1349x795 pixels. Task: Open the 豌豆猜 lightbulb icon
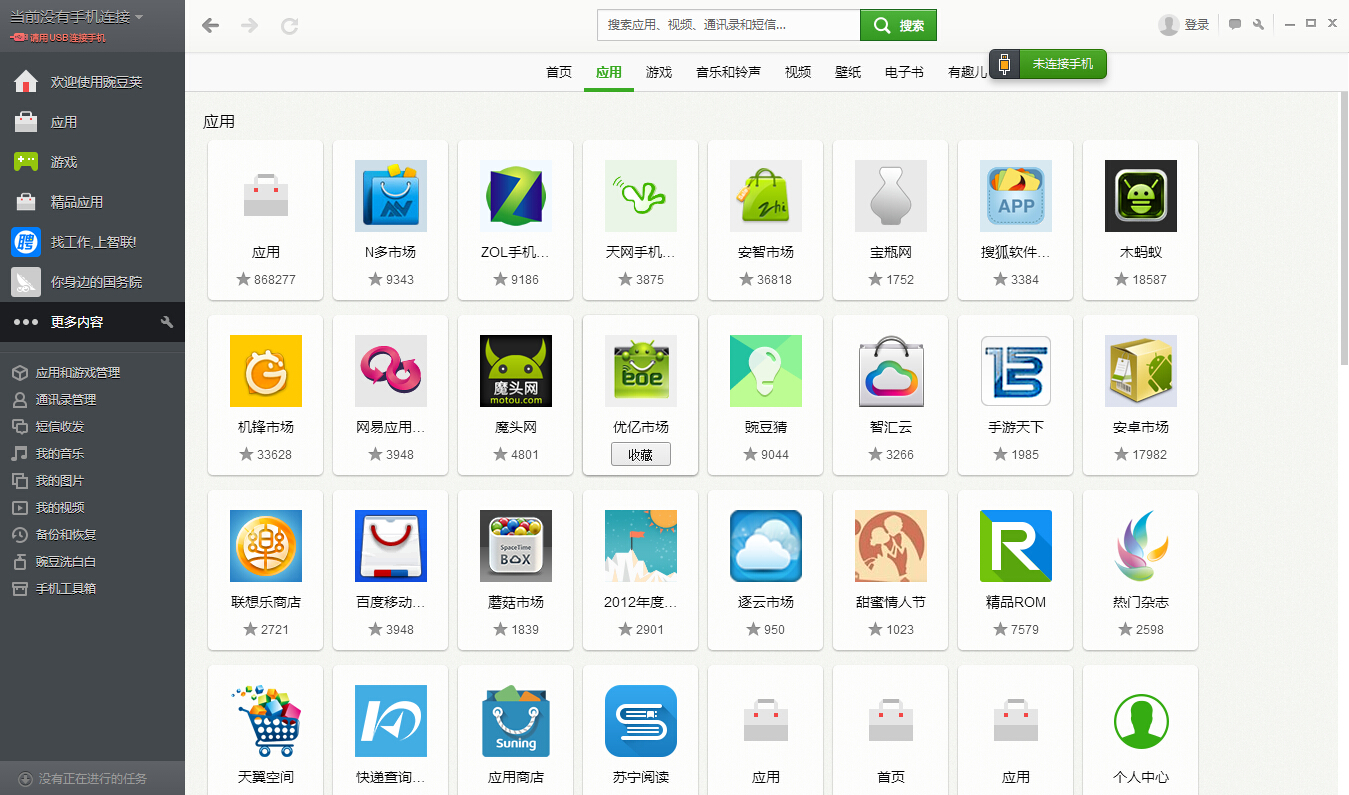pos(765,371)
